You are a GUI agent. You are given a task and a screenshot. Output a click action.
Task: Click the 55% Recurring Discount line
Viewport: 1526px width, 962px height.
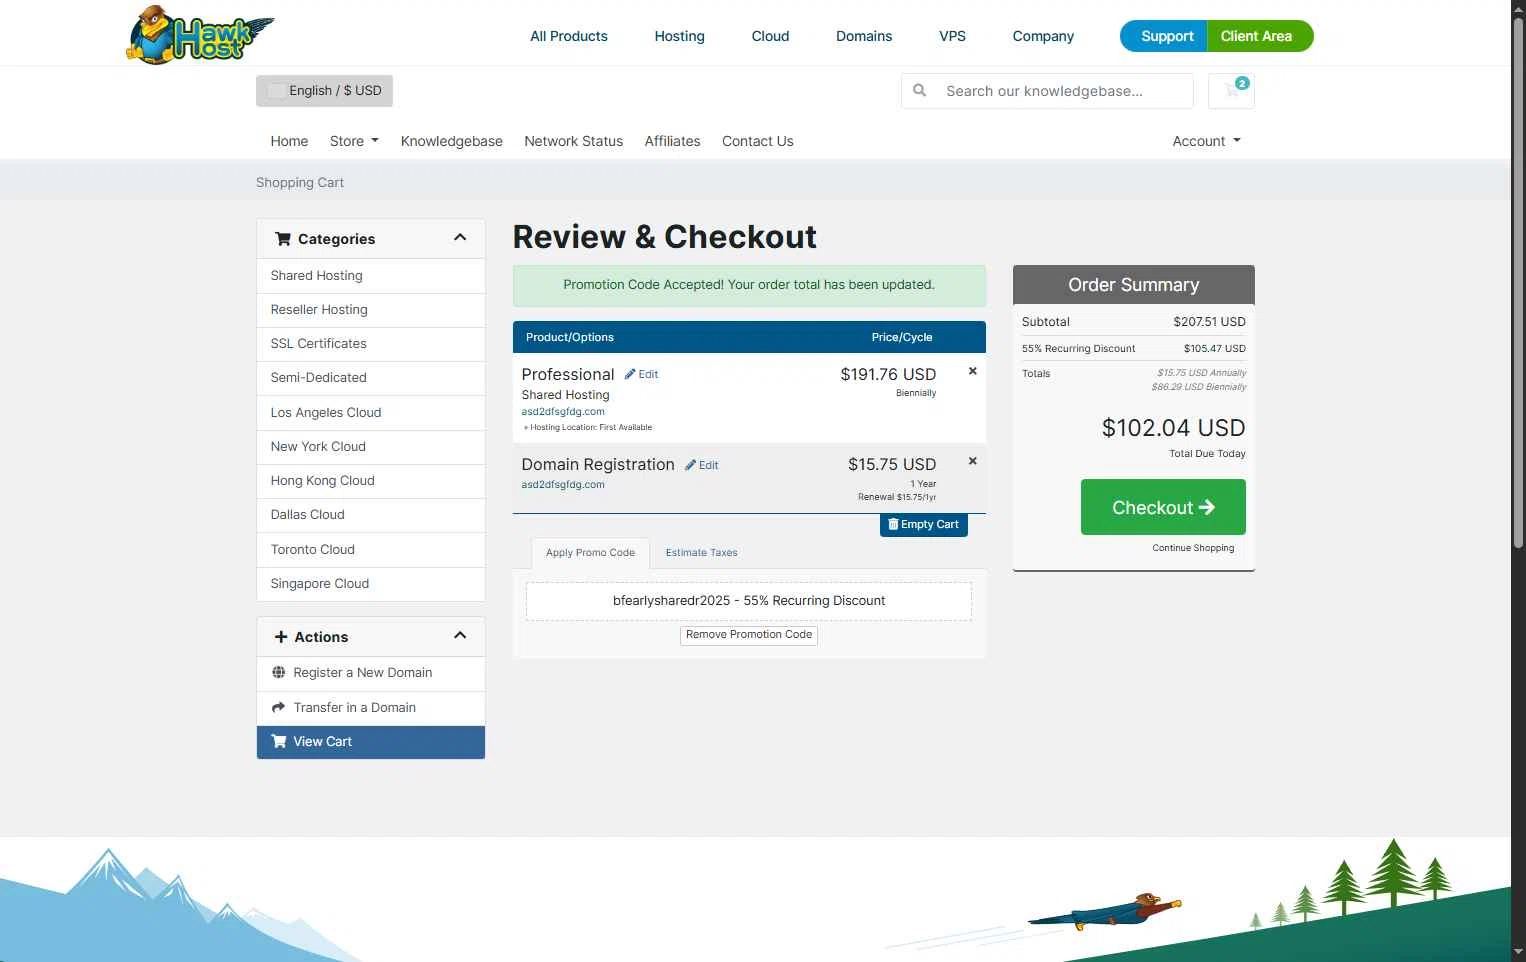pyautogui.click(x=1134, y=349)
